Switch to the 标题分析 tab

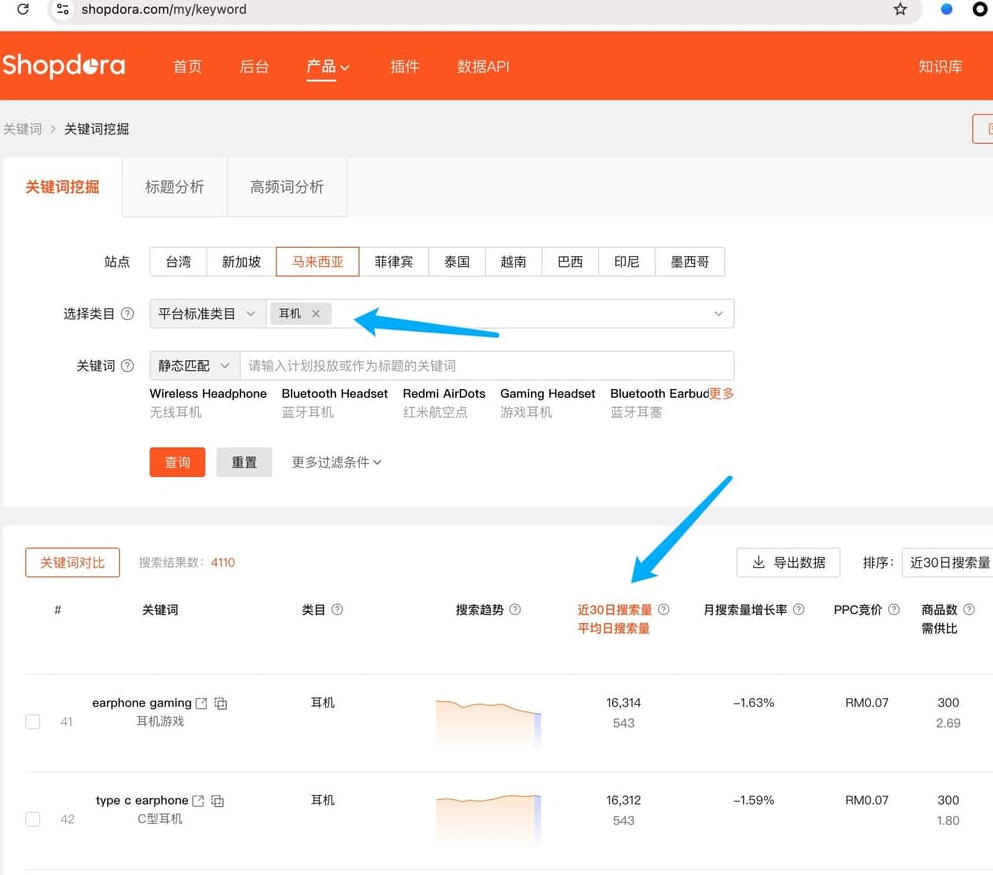pos(174,187)
